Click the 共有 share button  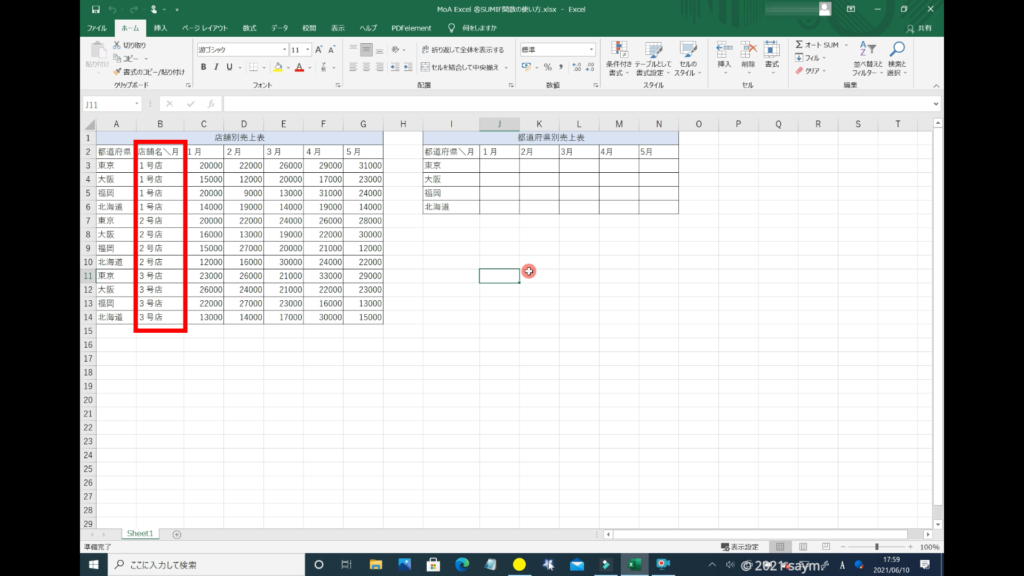[x=920, y=28]
